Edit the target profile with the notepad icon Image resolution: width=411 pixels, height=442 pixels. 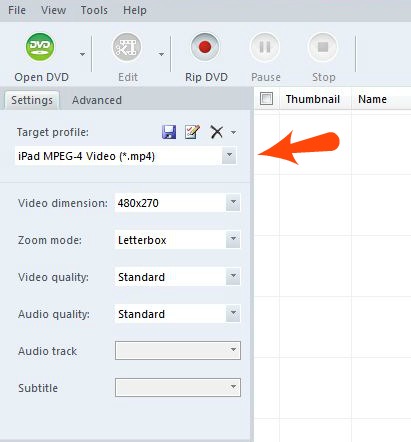pos(192,132)
